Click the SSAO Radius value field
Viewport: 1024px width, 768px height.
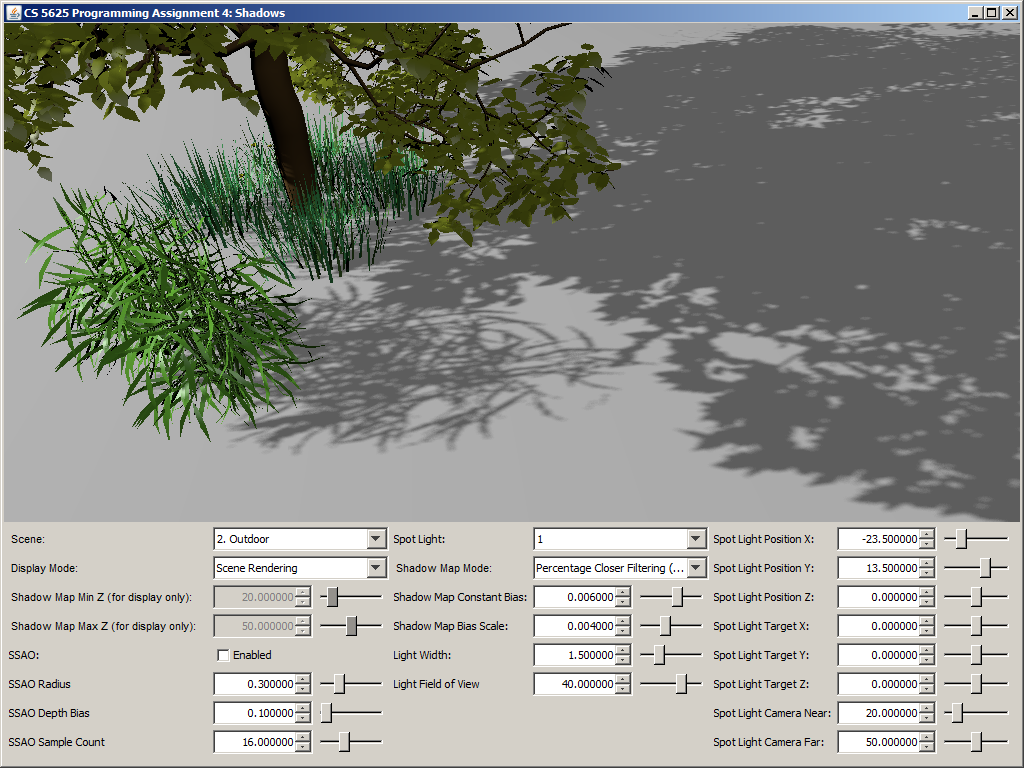(254, 684)
